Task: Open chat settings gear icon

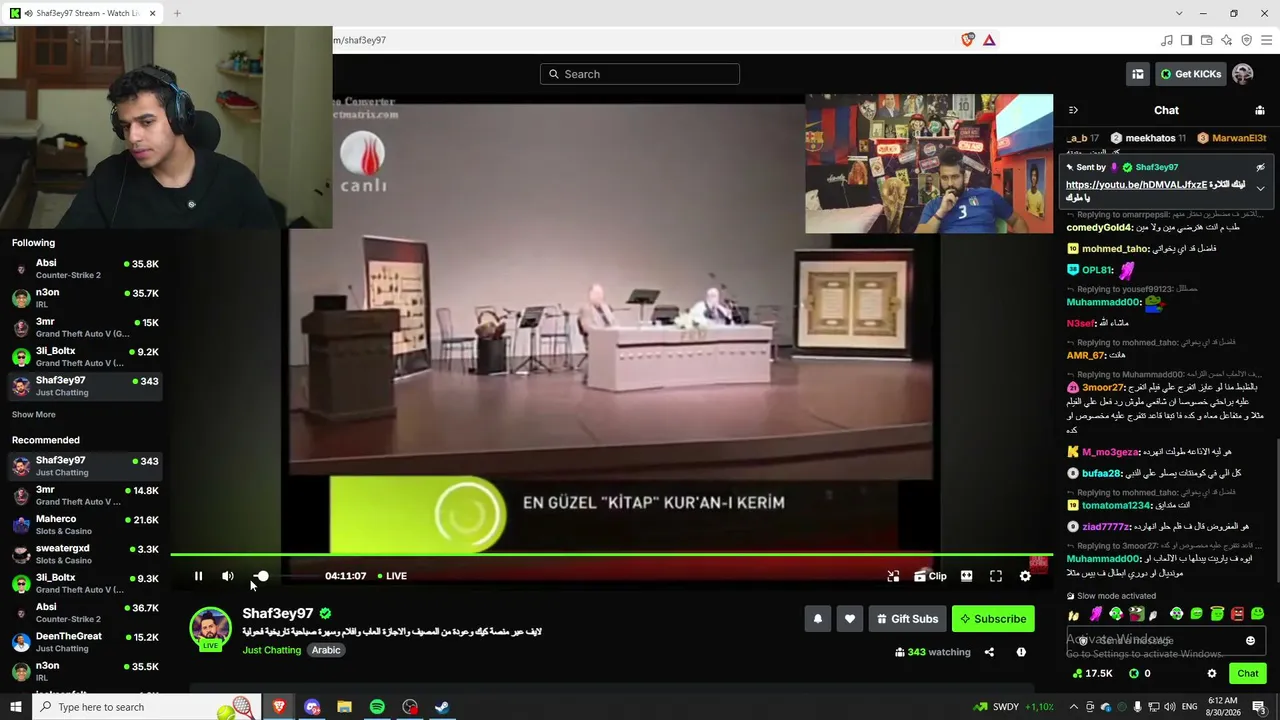Action: 1212,674
